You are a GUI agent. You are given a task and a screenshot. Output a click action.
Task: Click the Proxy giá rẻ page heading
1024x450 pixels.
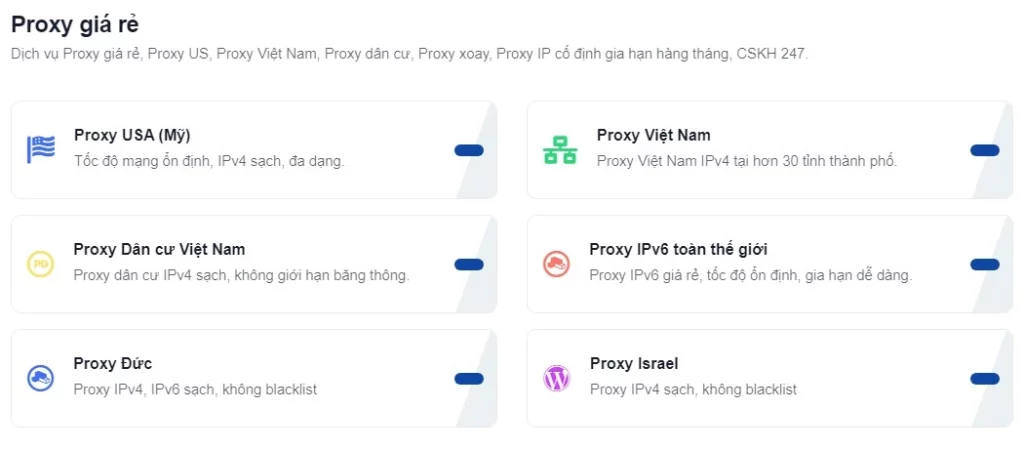(x=75, y=25)
